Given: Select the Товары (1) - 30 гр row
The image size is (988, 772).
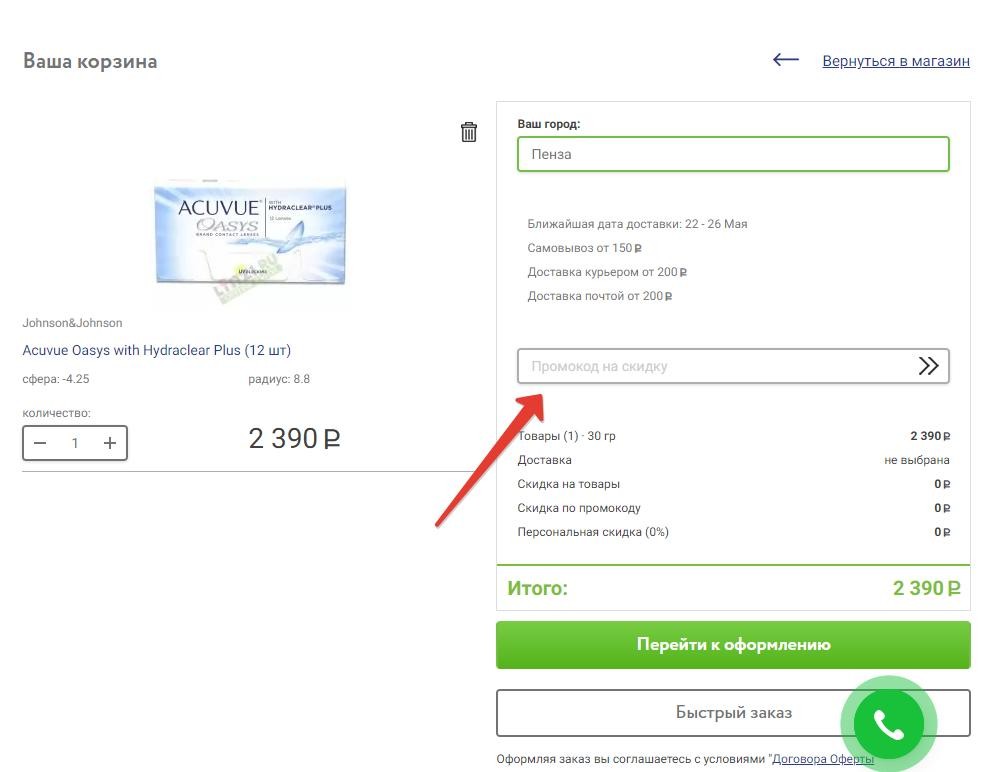Looking at the screenshot, I should click(x=733, y=435).
